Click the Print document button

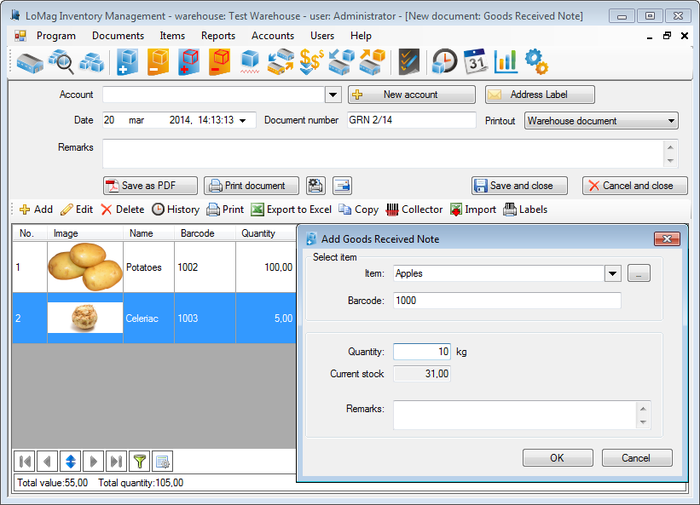tap(251, 185)
